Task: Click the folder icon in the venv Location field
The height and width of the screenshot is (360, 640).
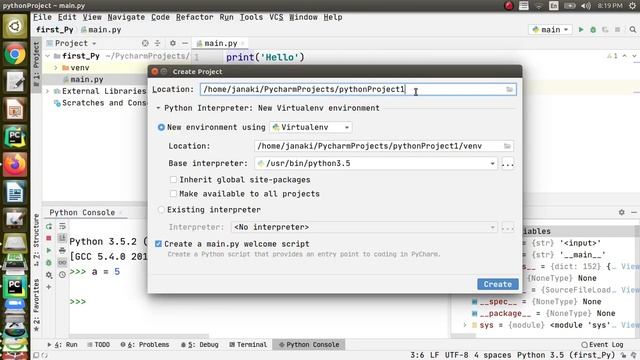Action: pos(507,146)
